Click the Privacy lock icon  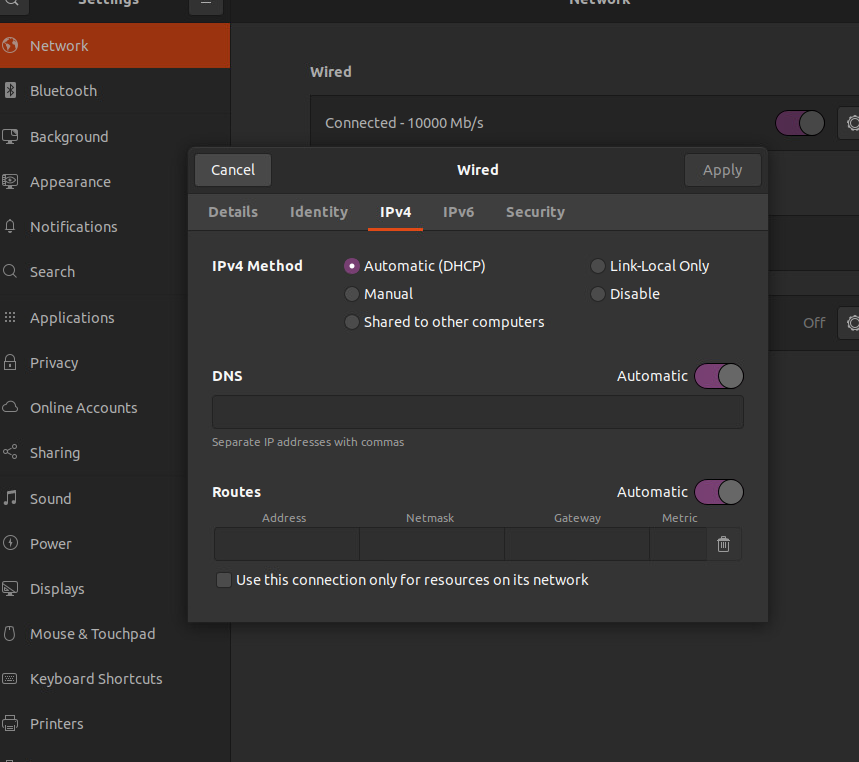[11, 363]
